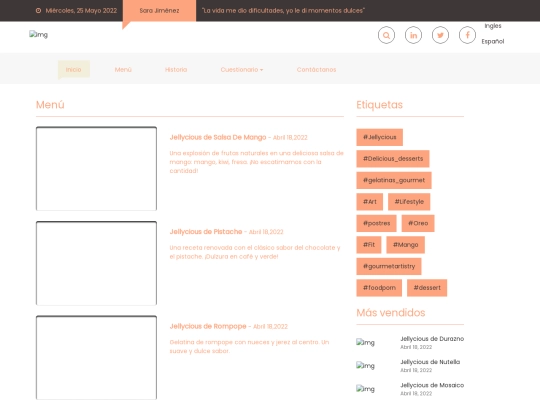This screenshot has width=540, height=405.
Task: Click the #Art tag
Action: click(370, 202)
